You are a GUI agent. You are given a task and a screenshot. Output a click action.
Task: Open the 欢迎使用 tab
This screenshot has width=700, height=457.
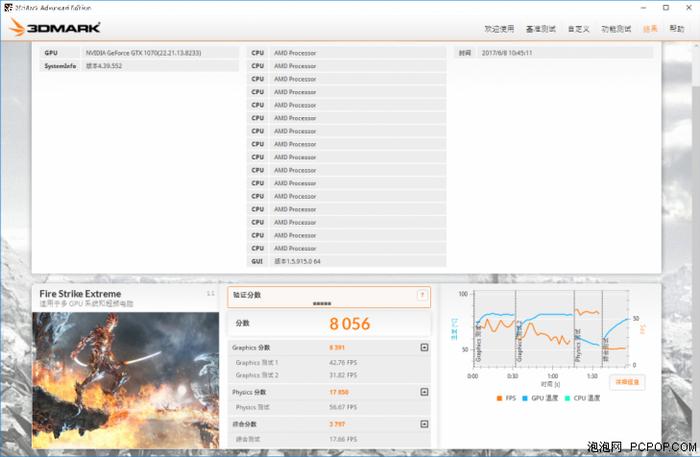(x=499, y=29)
